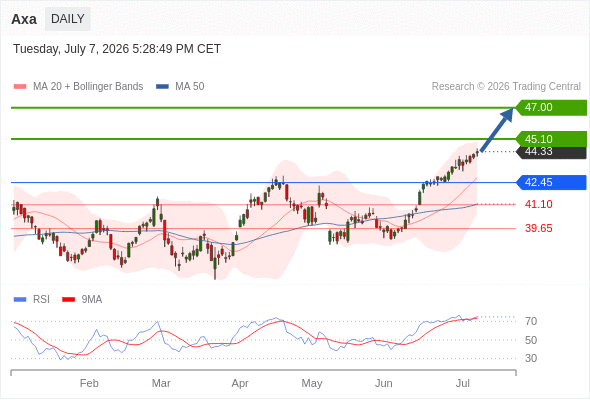Viewport: 590px width, 400px height.
Task: Click the Feb axis label
Action: (x=89, y=383)
